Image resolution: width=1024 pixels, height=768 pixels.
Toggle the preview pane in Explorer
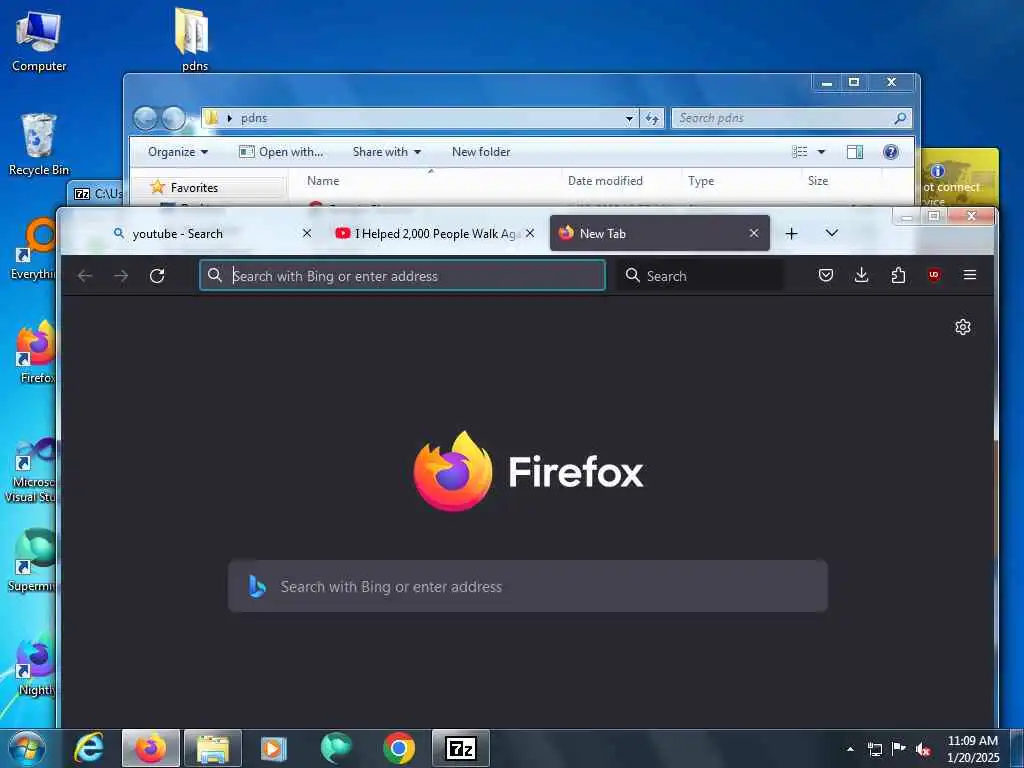point(855,152)
